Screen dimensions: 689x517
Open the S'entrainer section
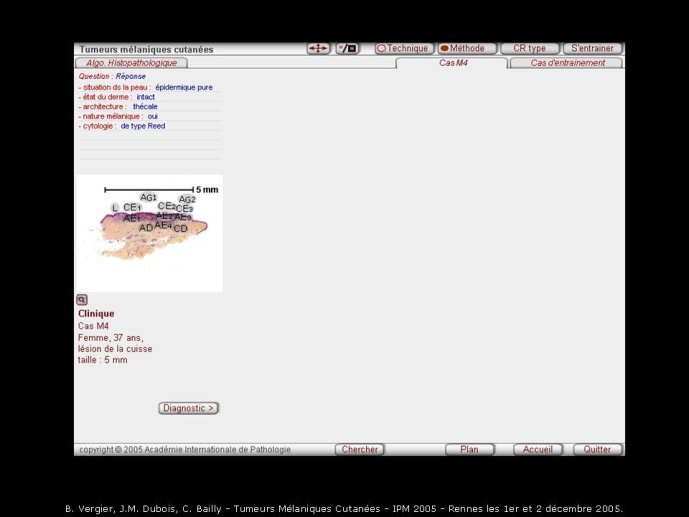pyautogui.click(x=593, y=48)
